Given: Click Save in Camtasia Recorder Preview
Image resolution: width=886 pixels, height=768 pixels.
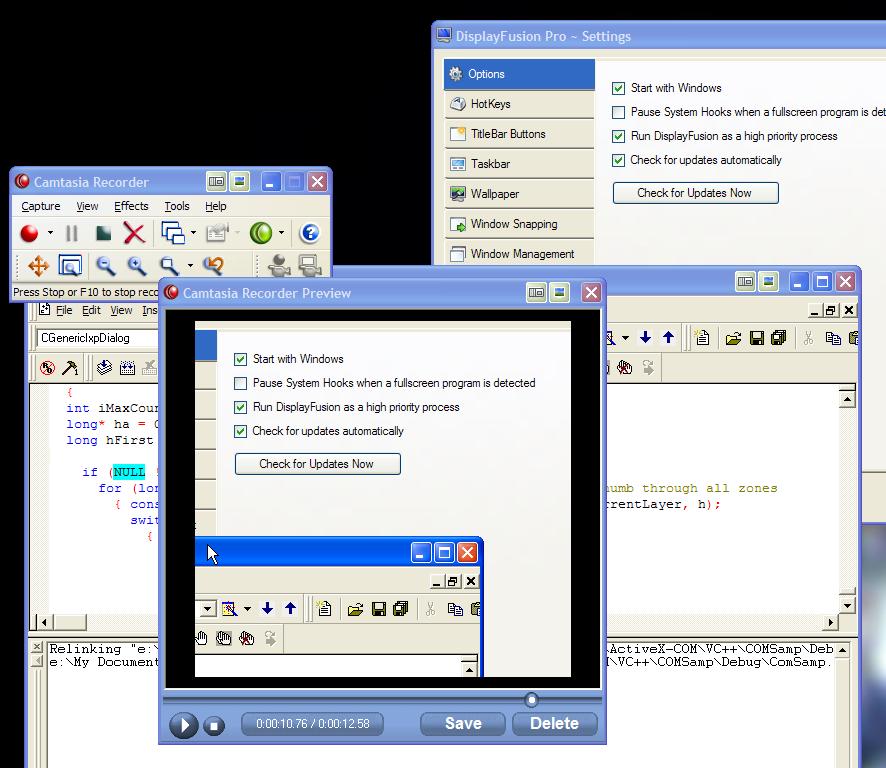Looking at the screenshot, I should pyautogui.click(x=463, y=723).
